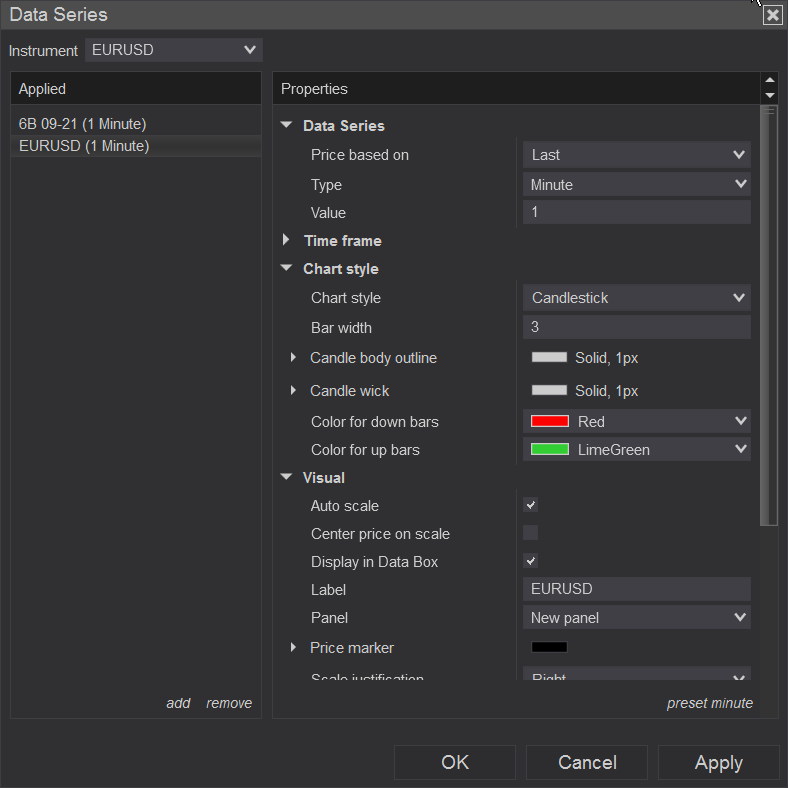
Task: Click the red down bars color swatch
Action: [550, 421]
